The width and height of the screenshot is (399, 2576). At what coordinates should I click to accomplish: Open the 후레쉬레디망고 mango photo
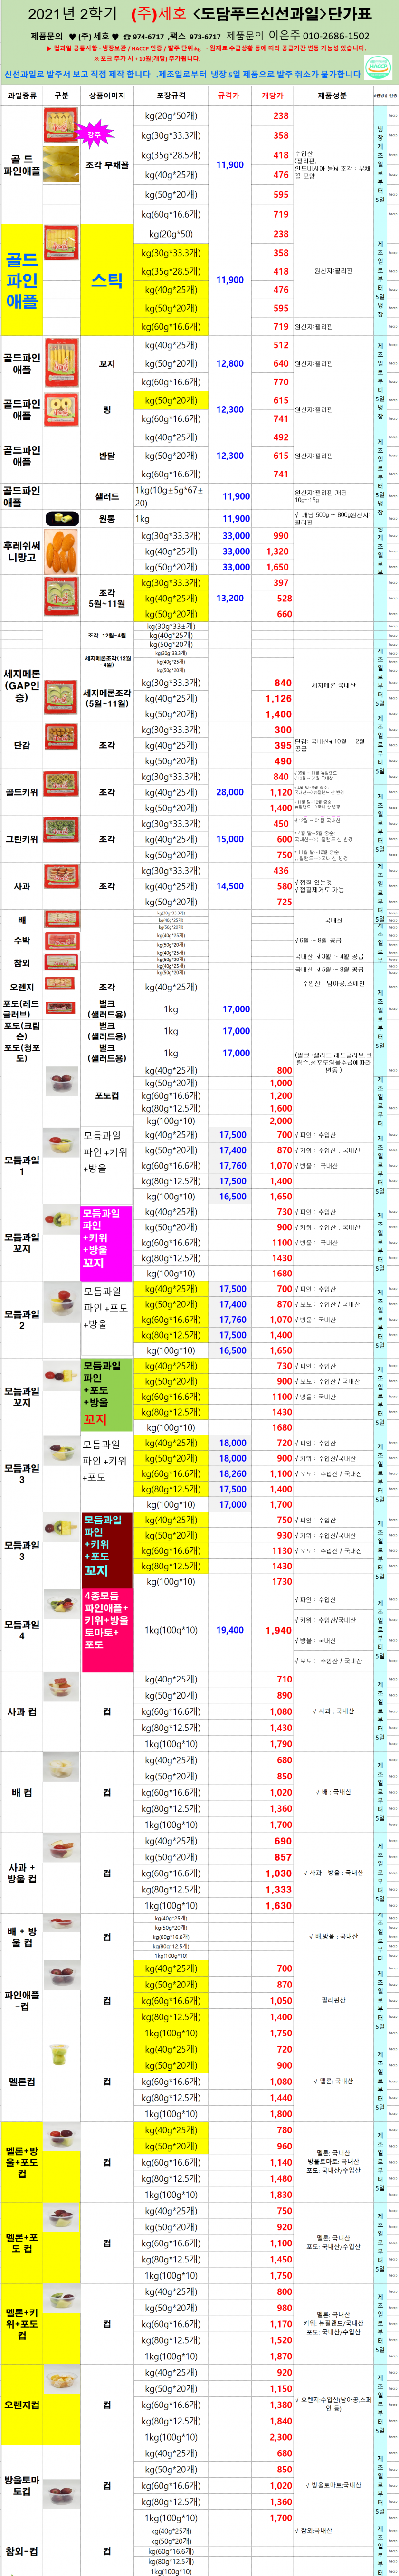tap(61, 550)
